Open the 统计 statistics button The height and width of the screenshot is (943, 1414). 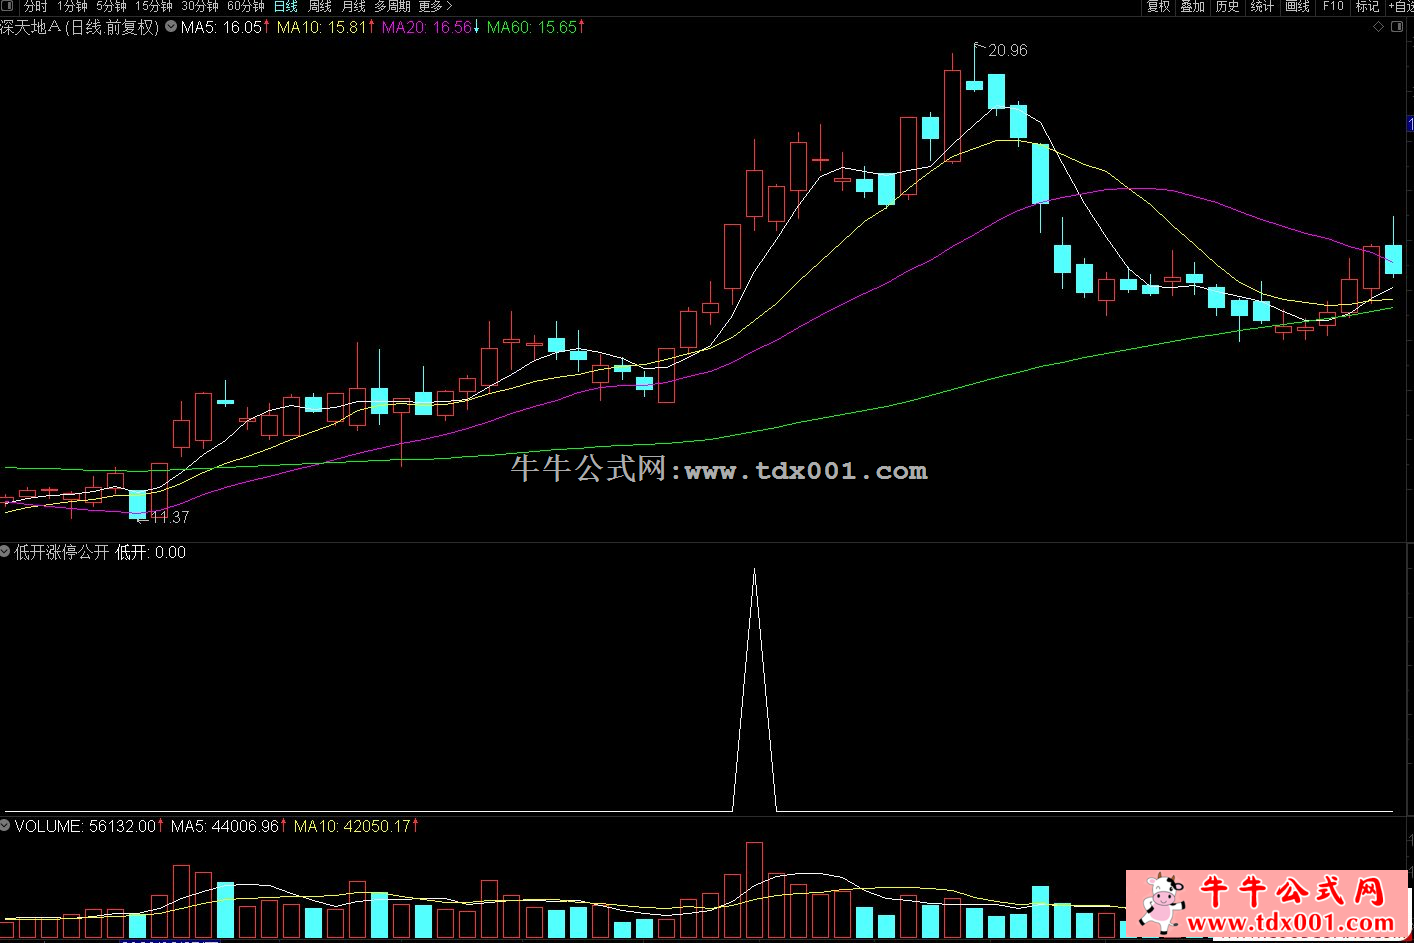1262,6
